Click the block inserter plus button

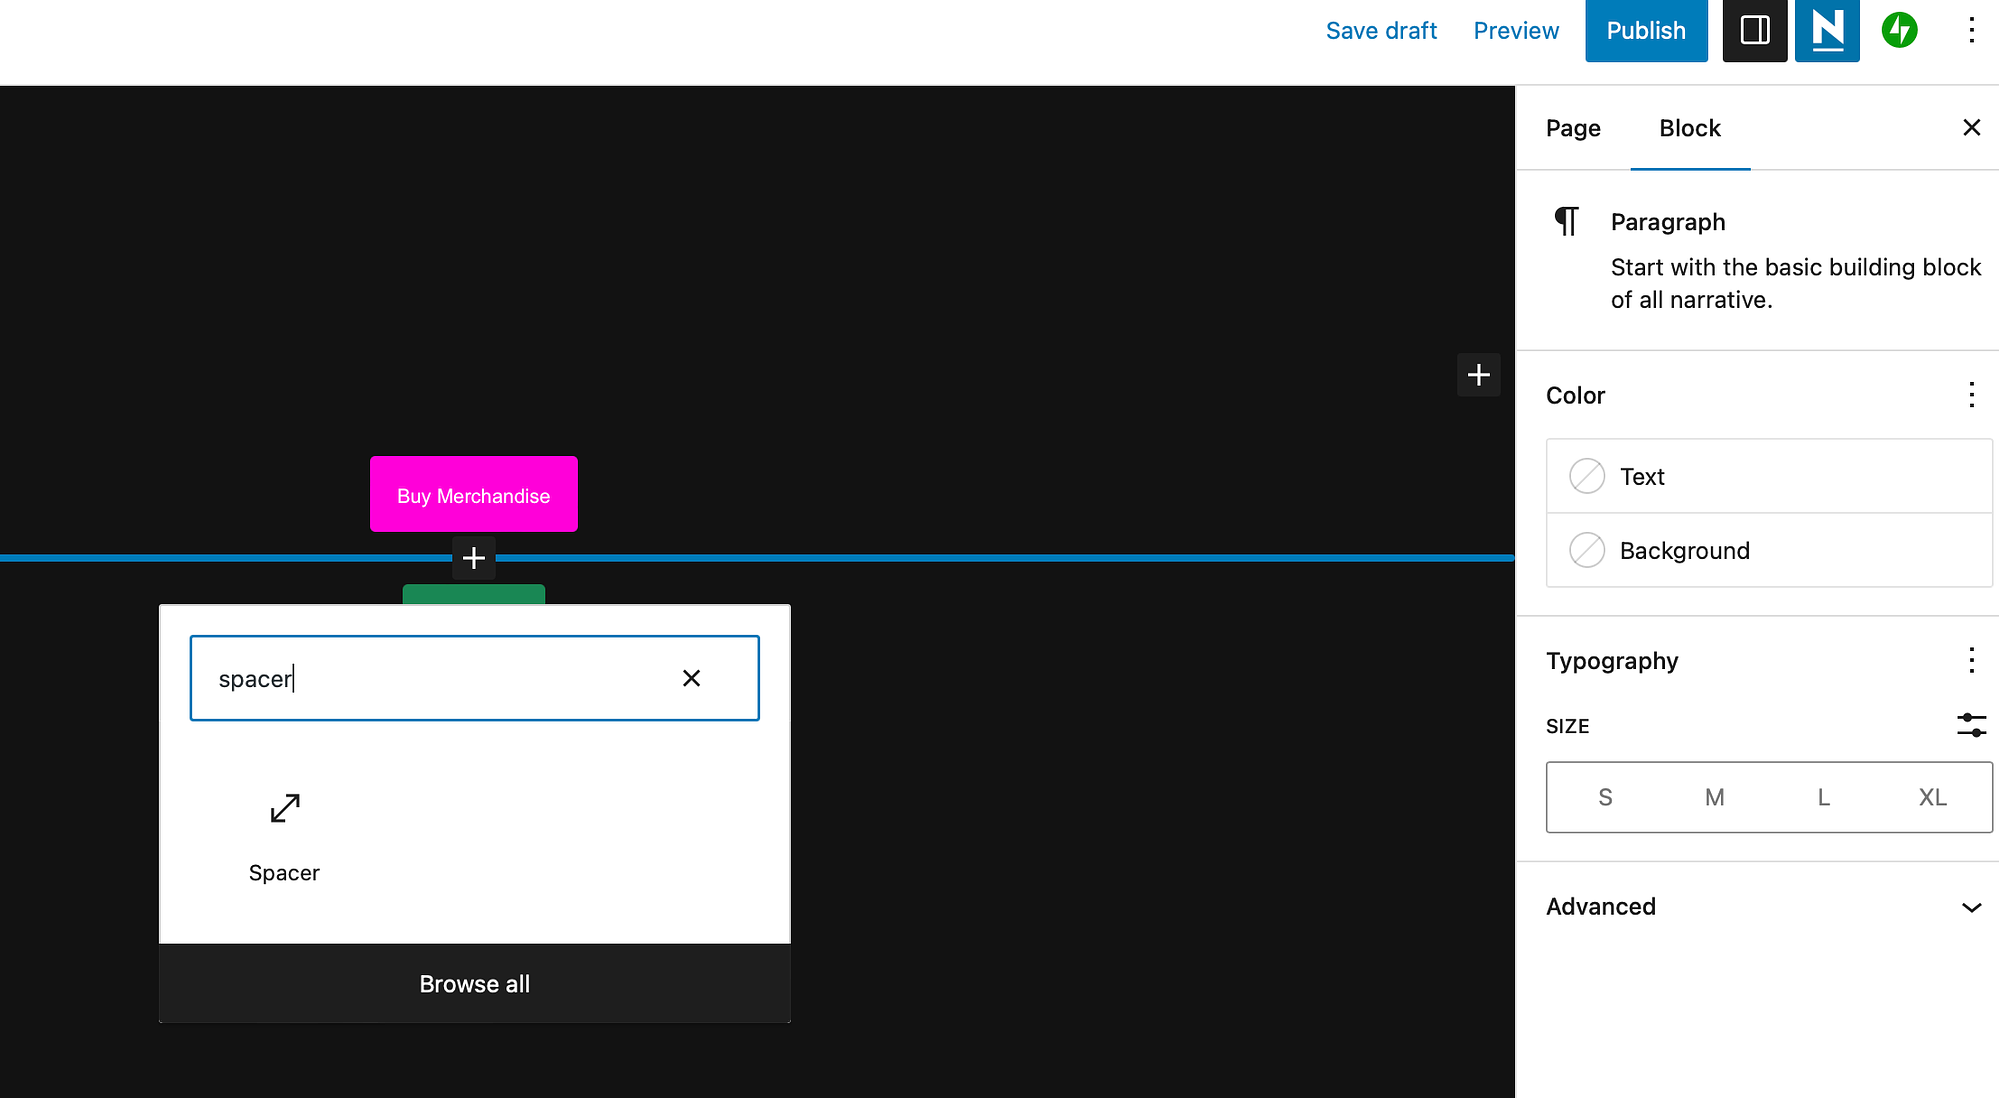(473, 557)
